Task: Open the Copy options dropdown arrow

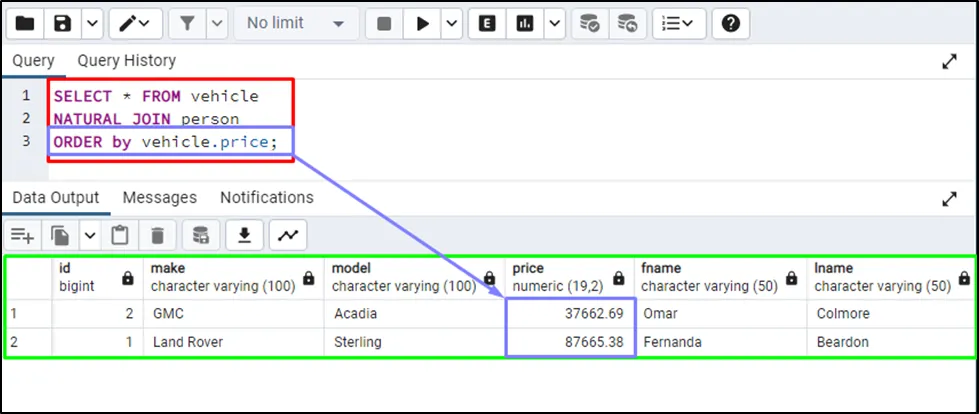Action: 90,235
